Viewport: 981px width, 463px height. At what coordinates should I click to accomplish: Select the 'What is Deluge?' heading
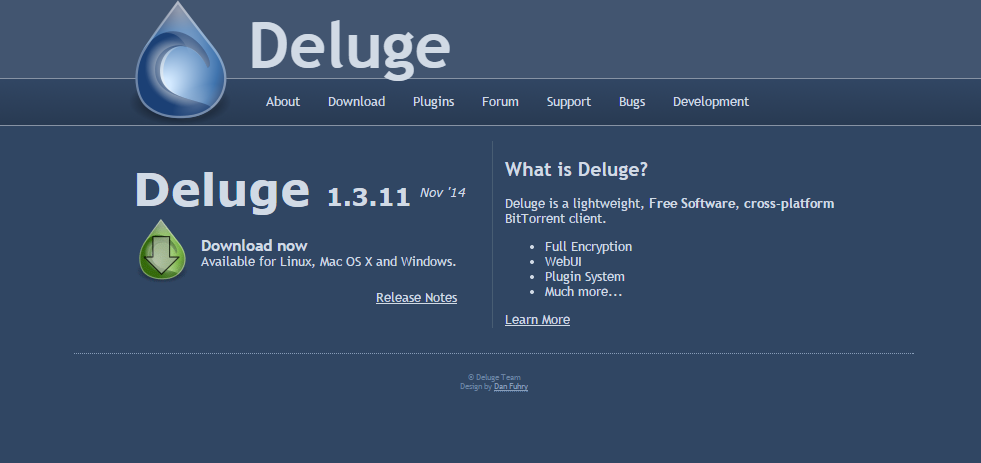pos(576,170)
